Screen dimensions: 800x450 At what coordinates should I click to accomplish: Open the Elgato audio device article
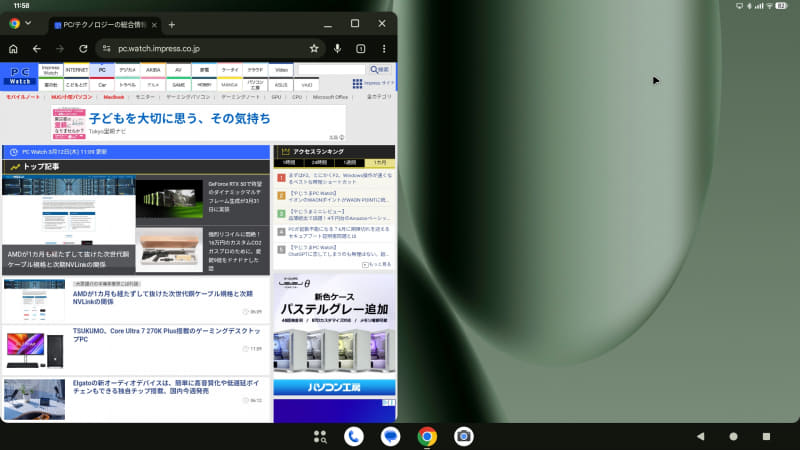click(x=166, y=387)
